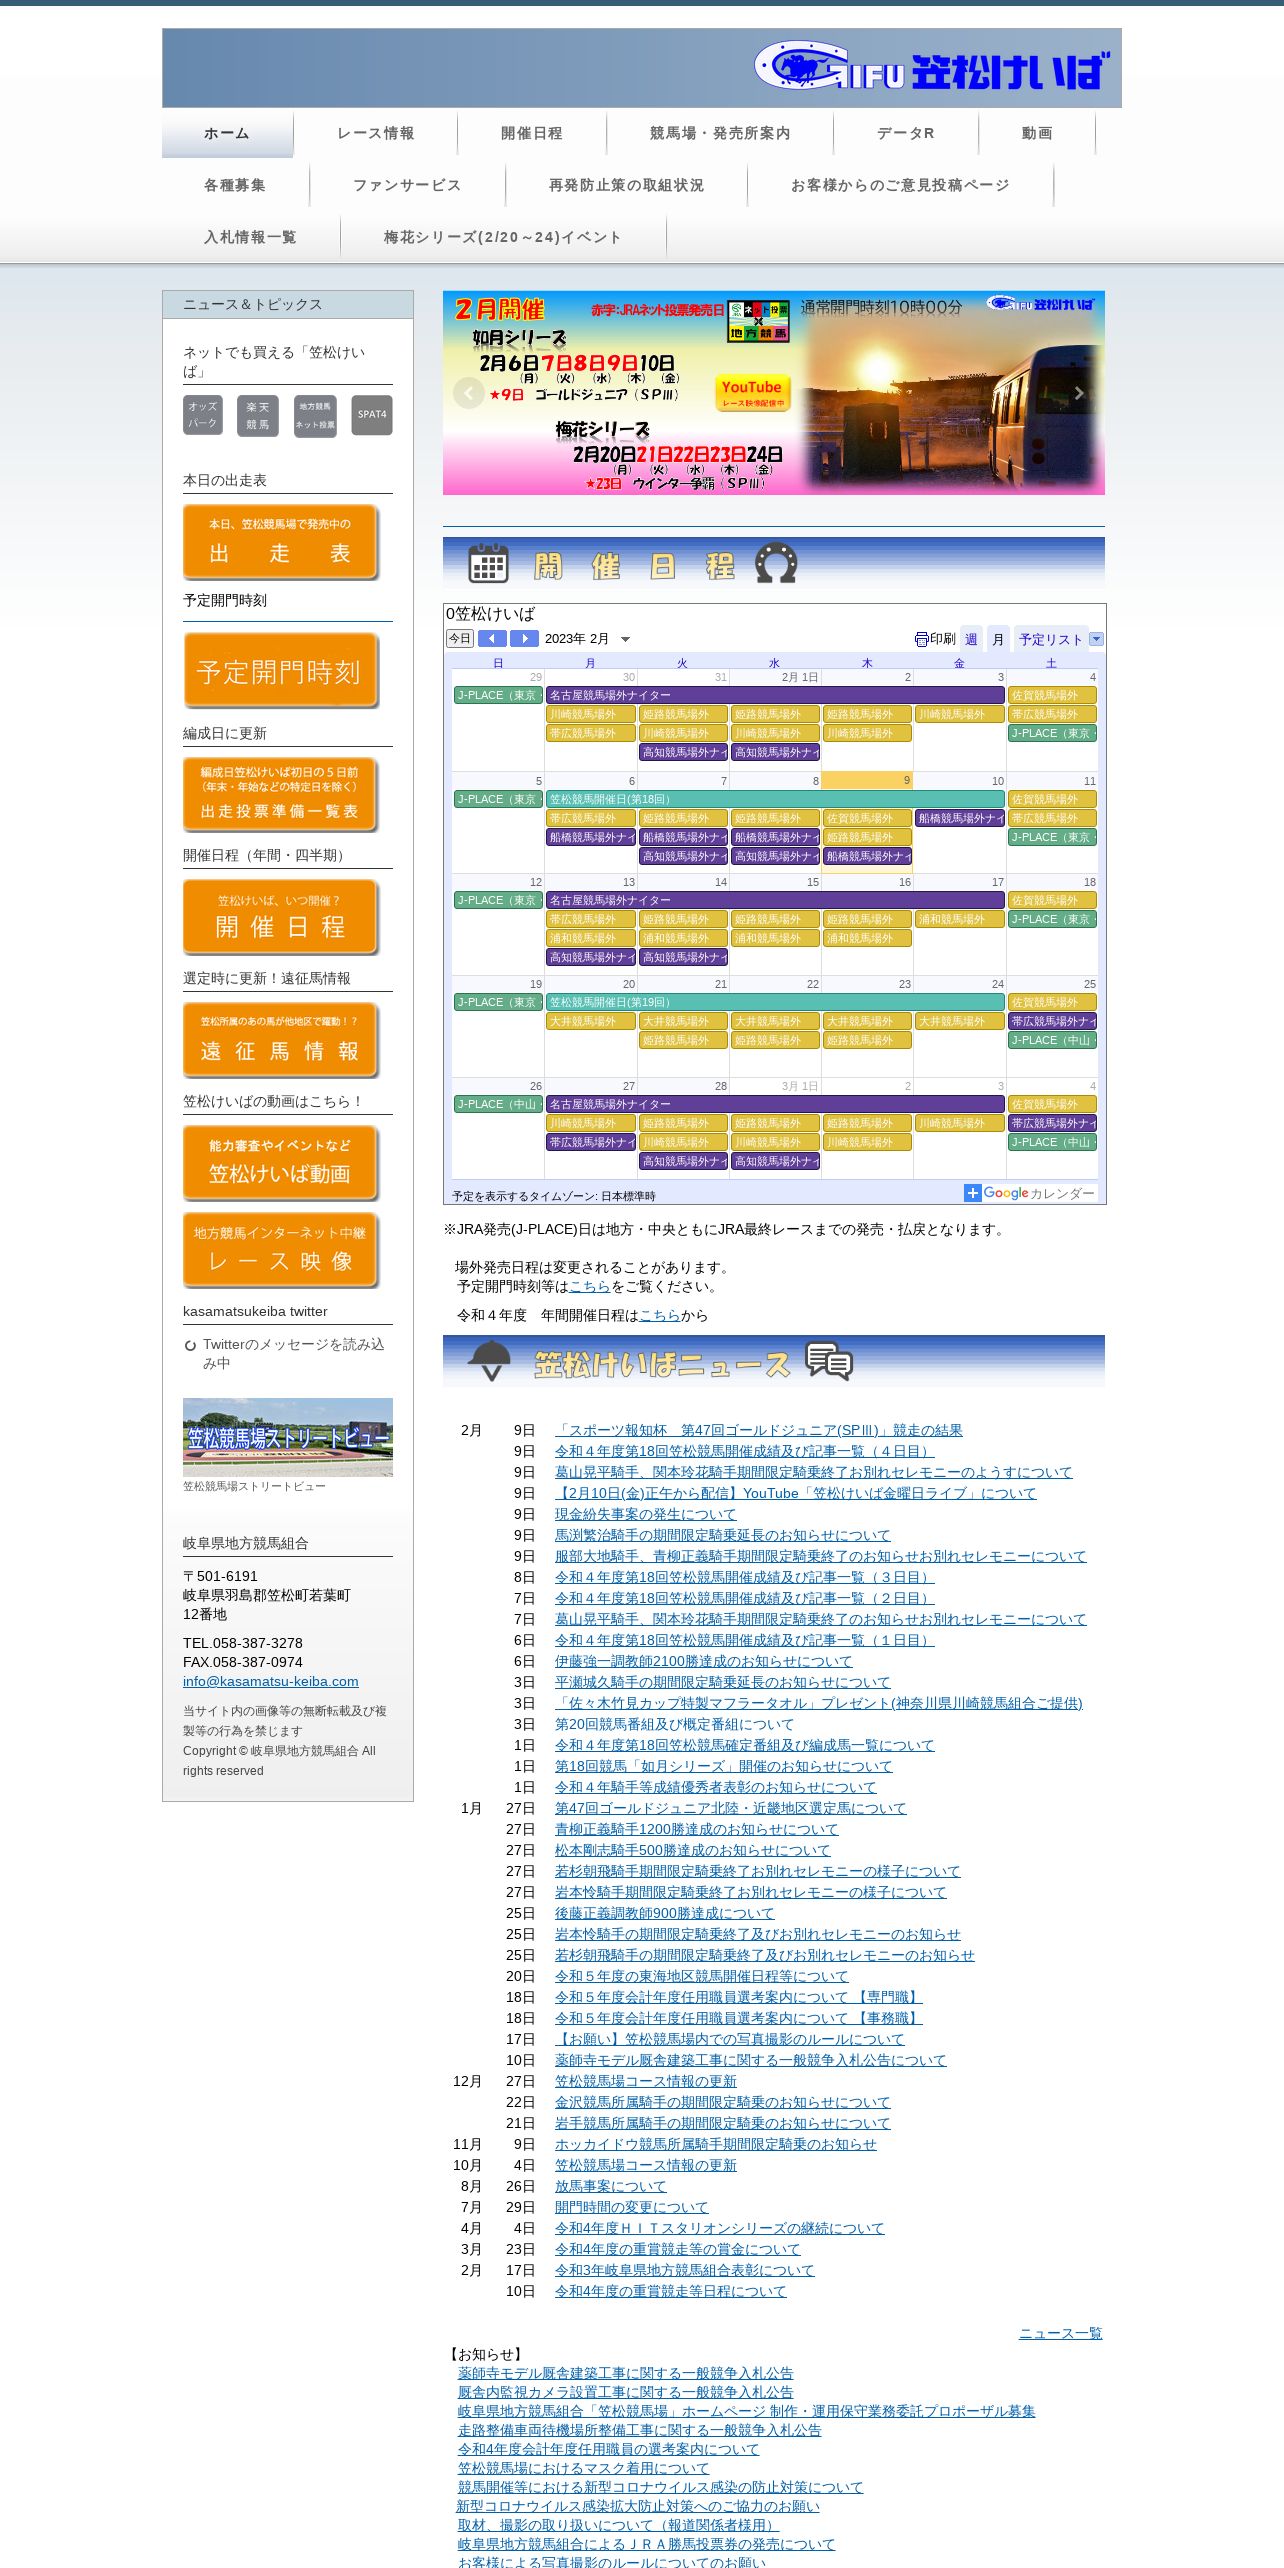Open 笠松競馬場におけるマスク着用について link
The width and height of the screenshot is (1284, 2568).
click(x=583, y=2468)
